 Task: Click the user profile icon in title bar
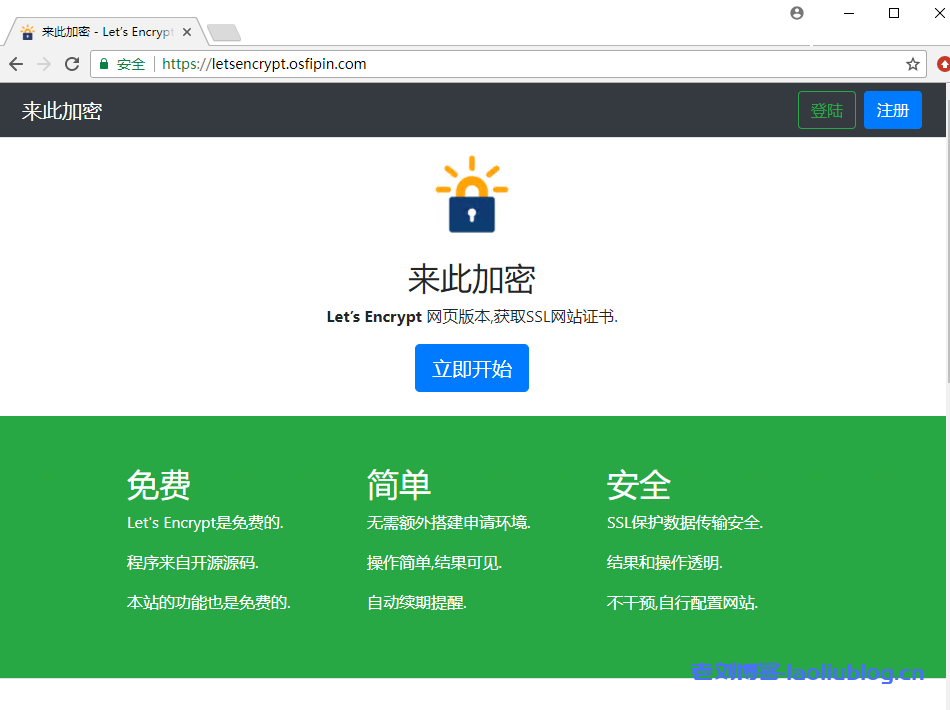click(796, 12)
